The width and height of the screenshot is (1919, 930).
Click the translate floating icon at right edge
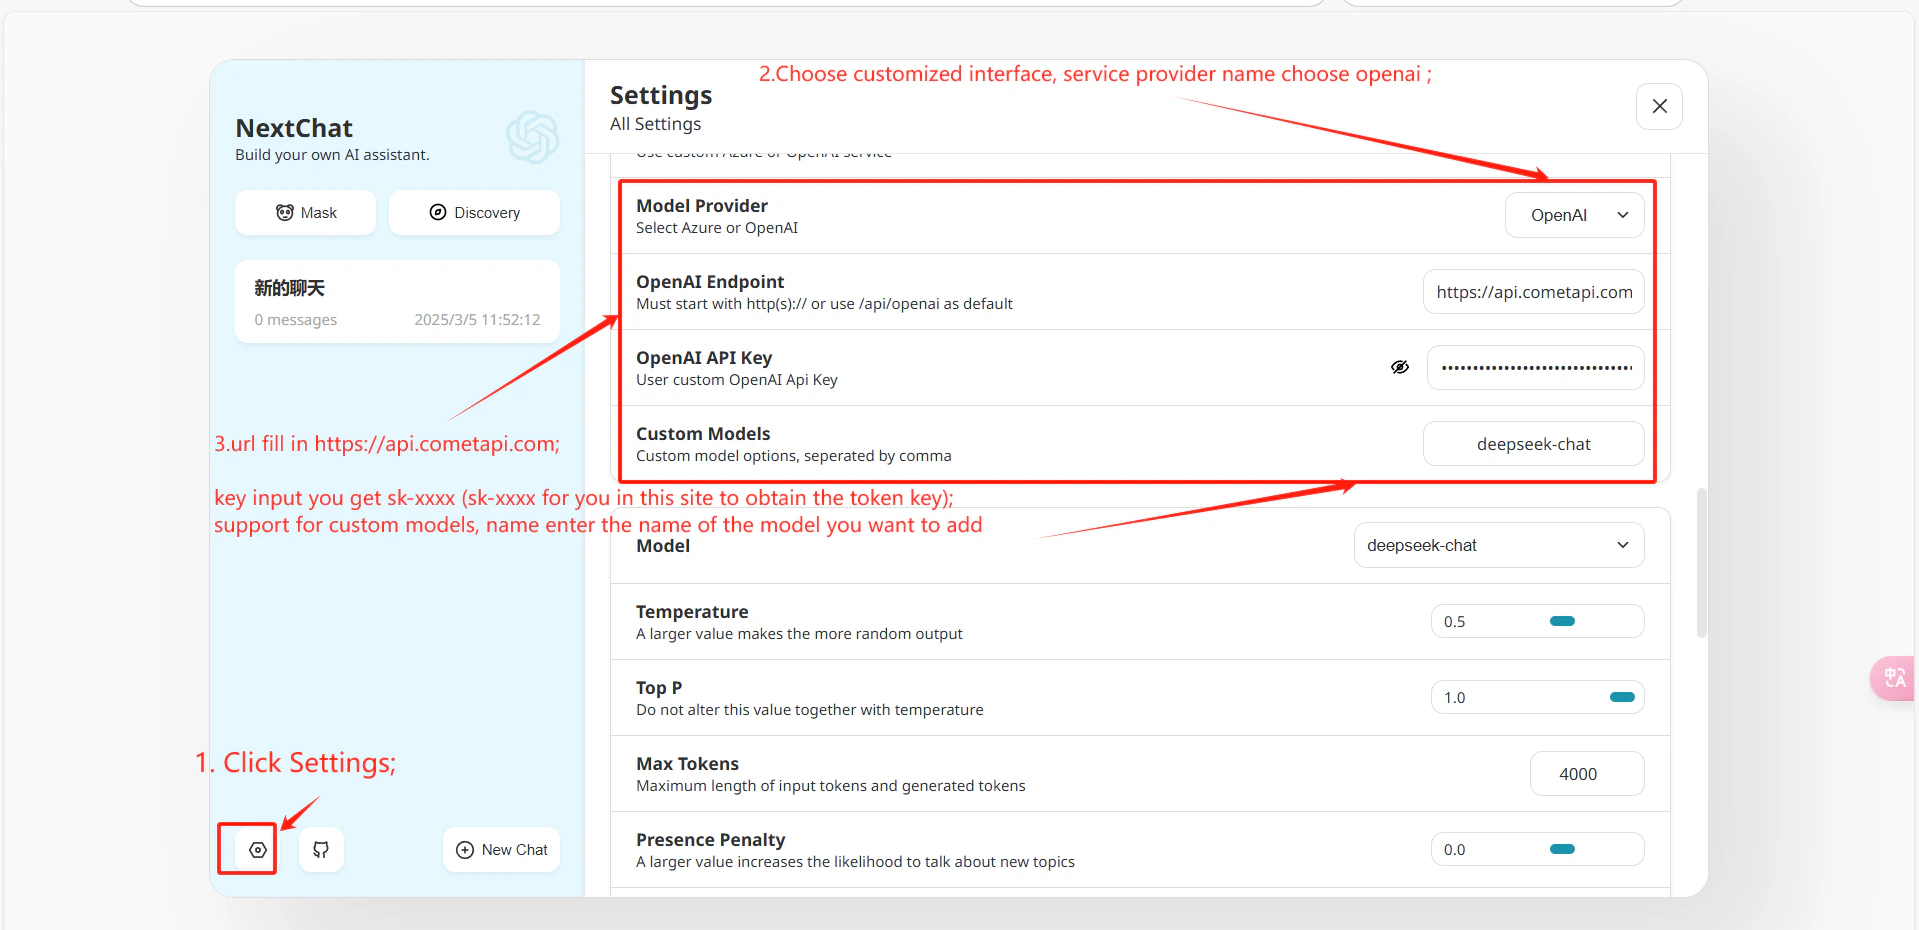point(1894,678)
